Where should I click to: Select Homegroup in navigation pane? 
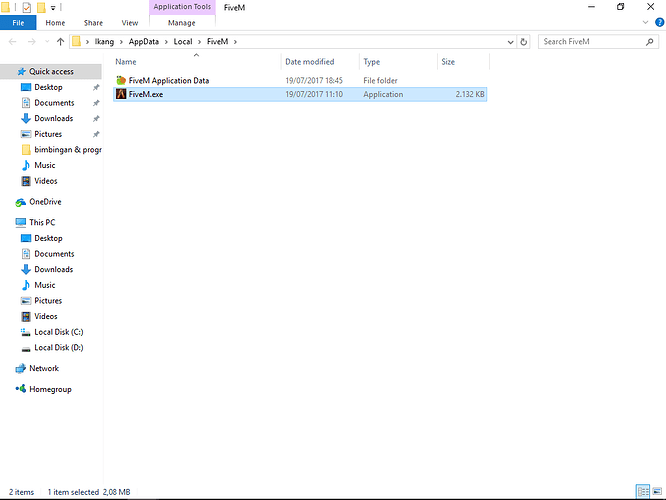(50, 389)
